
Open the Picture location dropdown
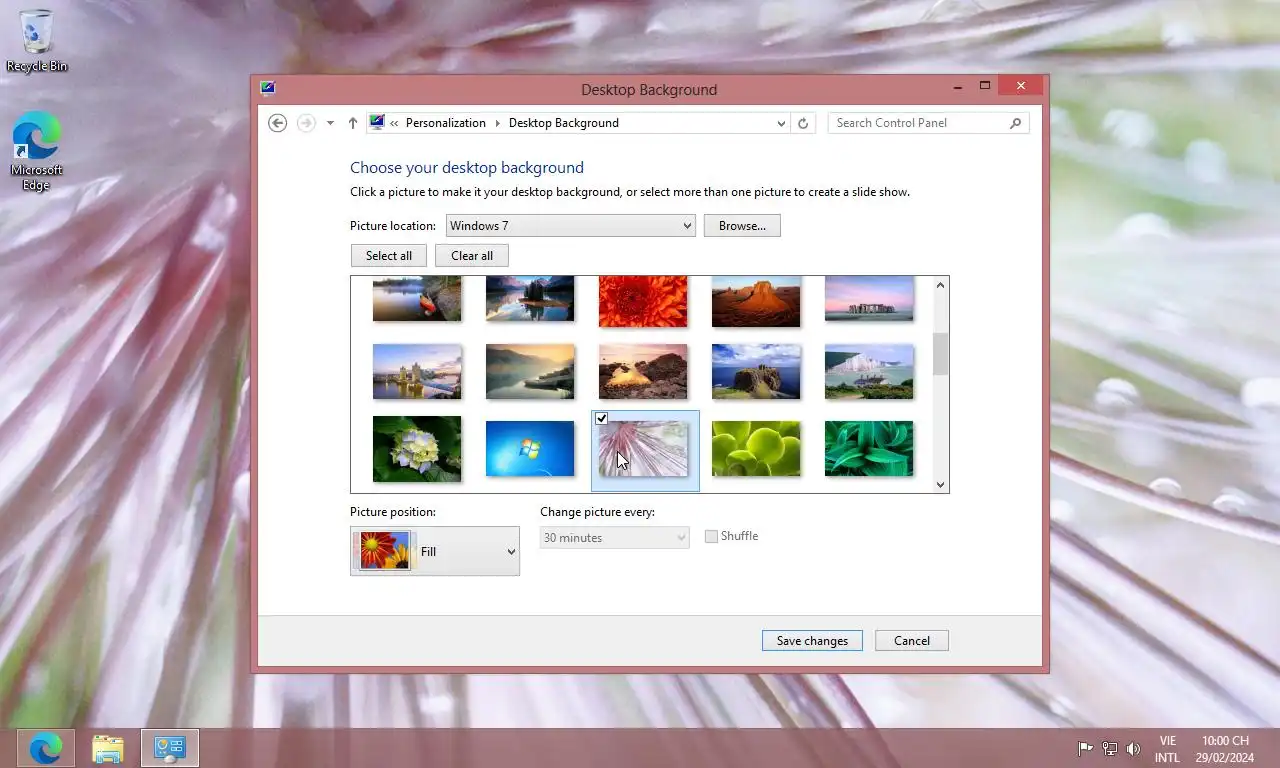570,226
